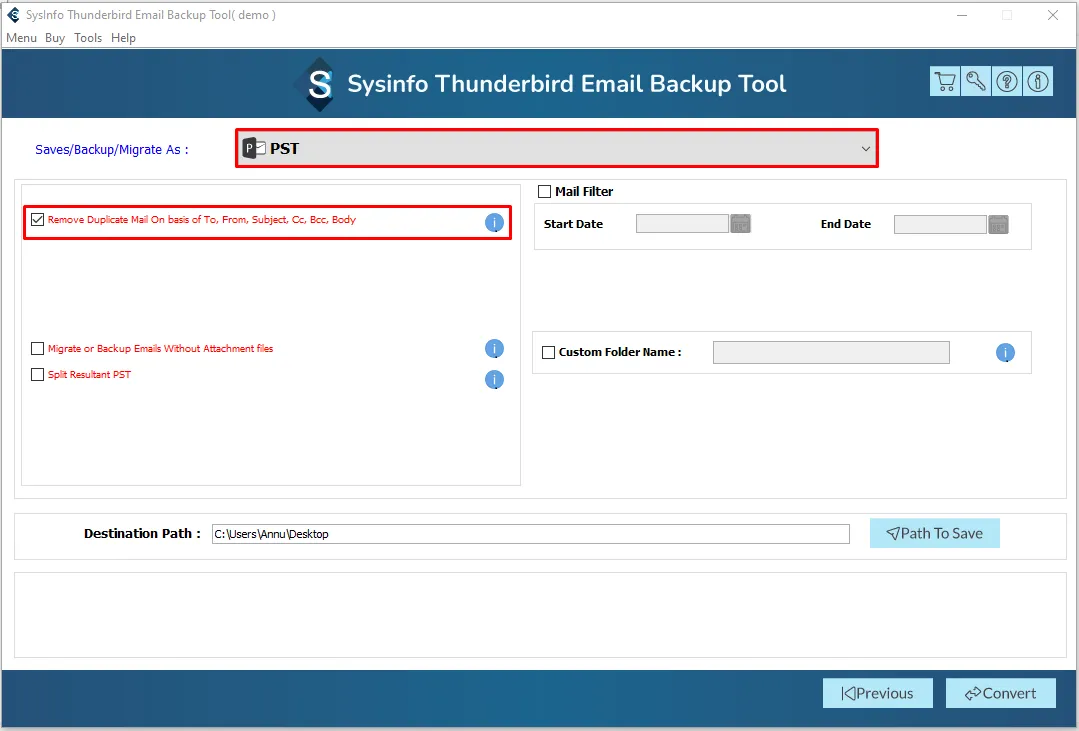Click the about info icon in header
The width and height of the screenshot is (1079, 731).
coord(1038,82)
